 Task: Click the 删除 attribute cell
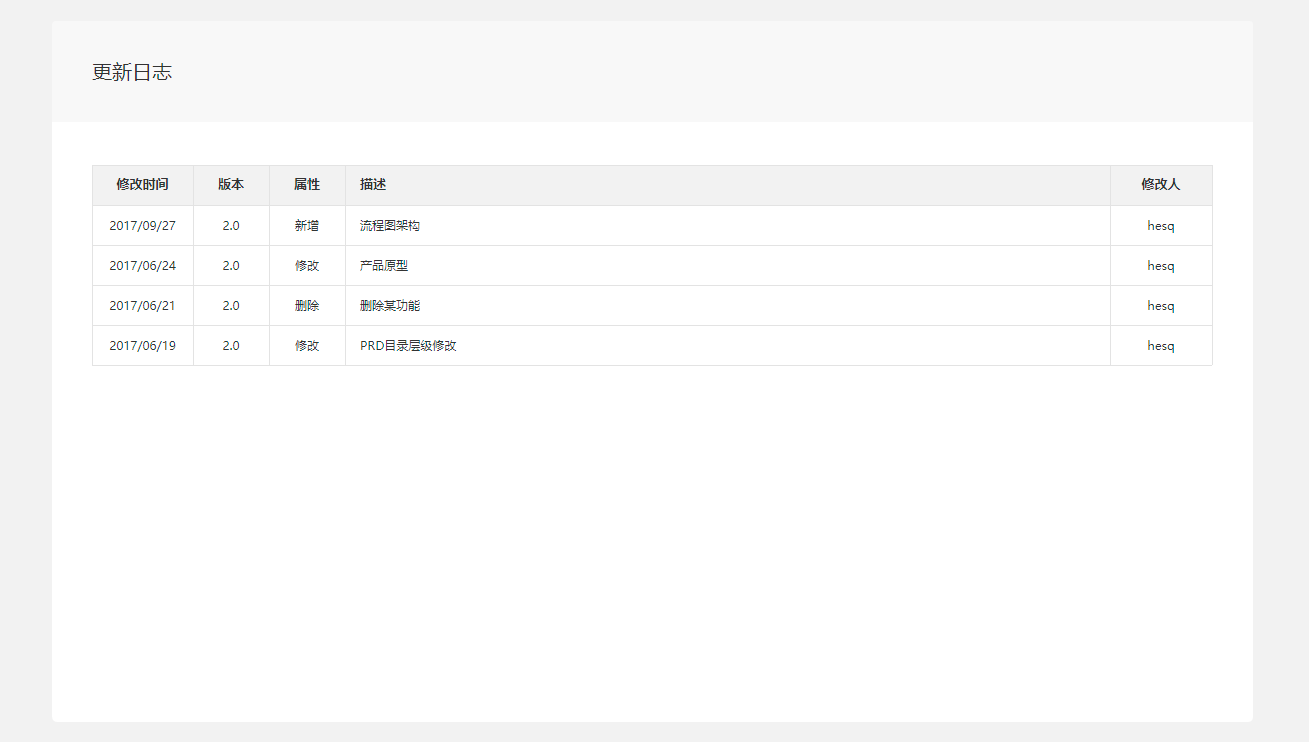(307, 306)
